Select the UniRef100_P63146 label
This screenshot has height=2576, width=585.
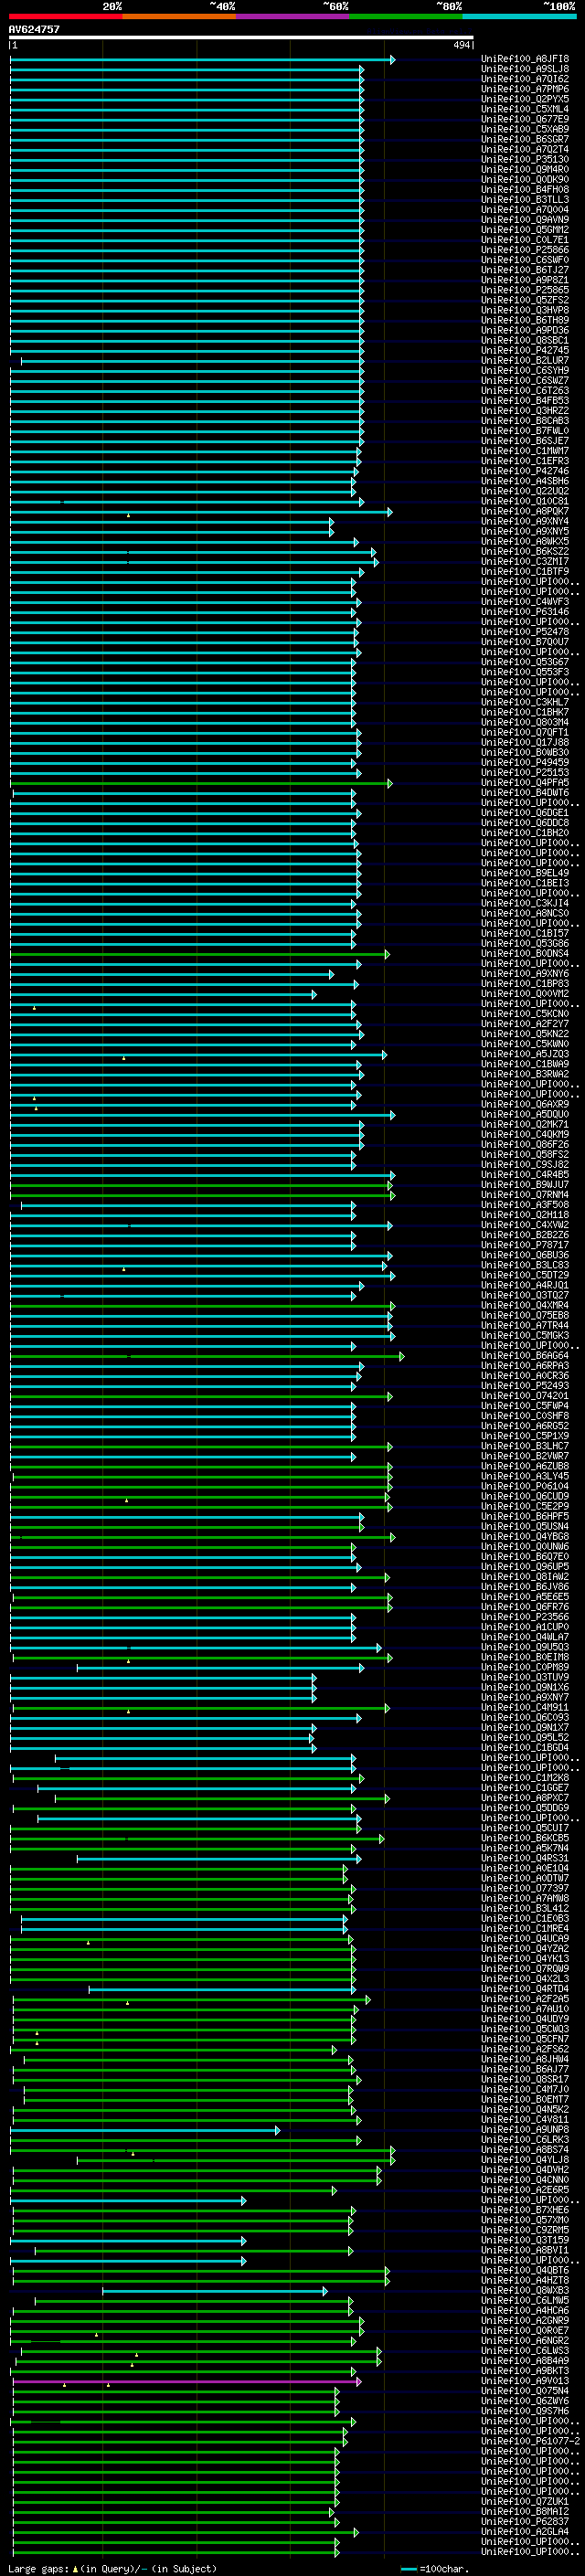pos(525,612)
